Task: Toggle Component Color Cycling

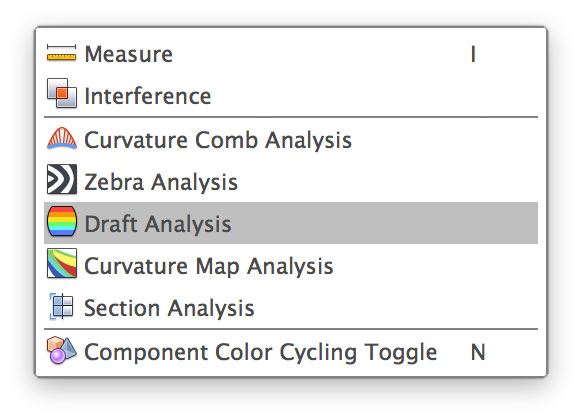Action: 291,352
